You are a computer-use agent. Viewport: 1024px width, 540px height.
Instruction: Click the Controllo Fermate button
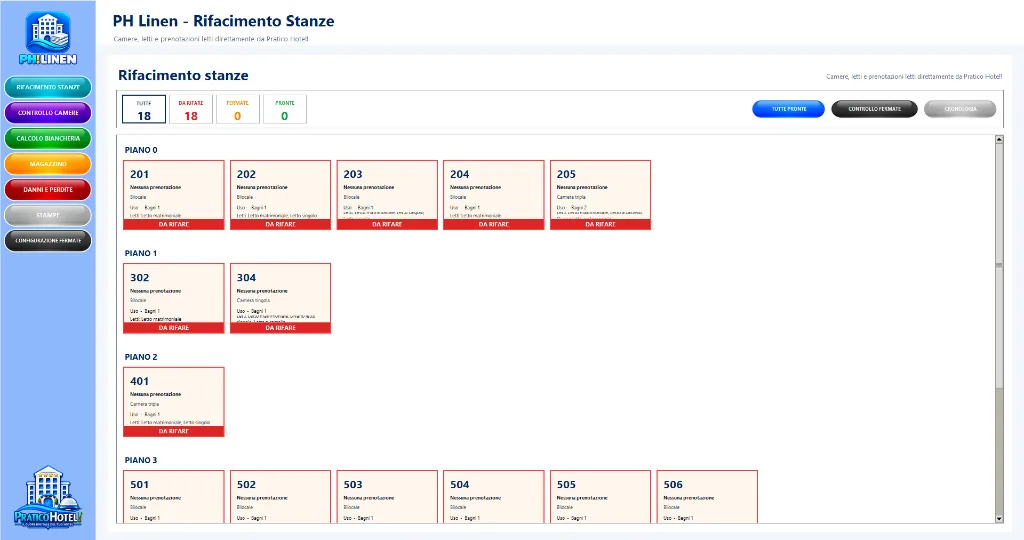point(874,109)
